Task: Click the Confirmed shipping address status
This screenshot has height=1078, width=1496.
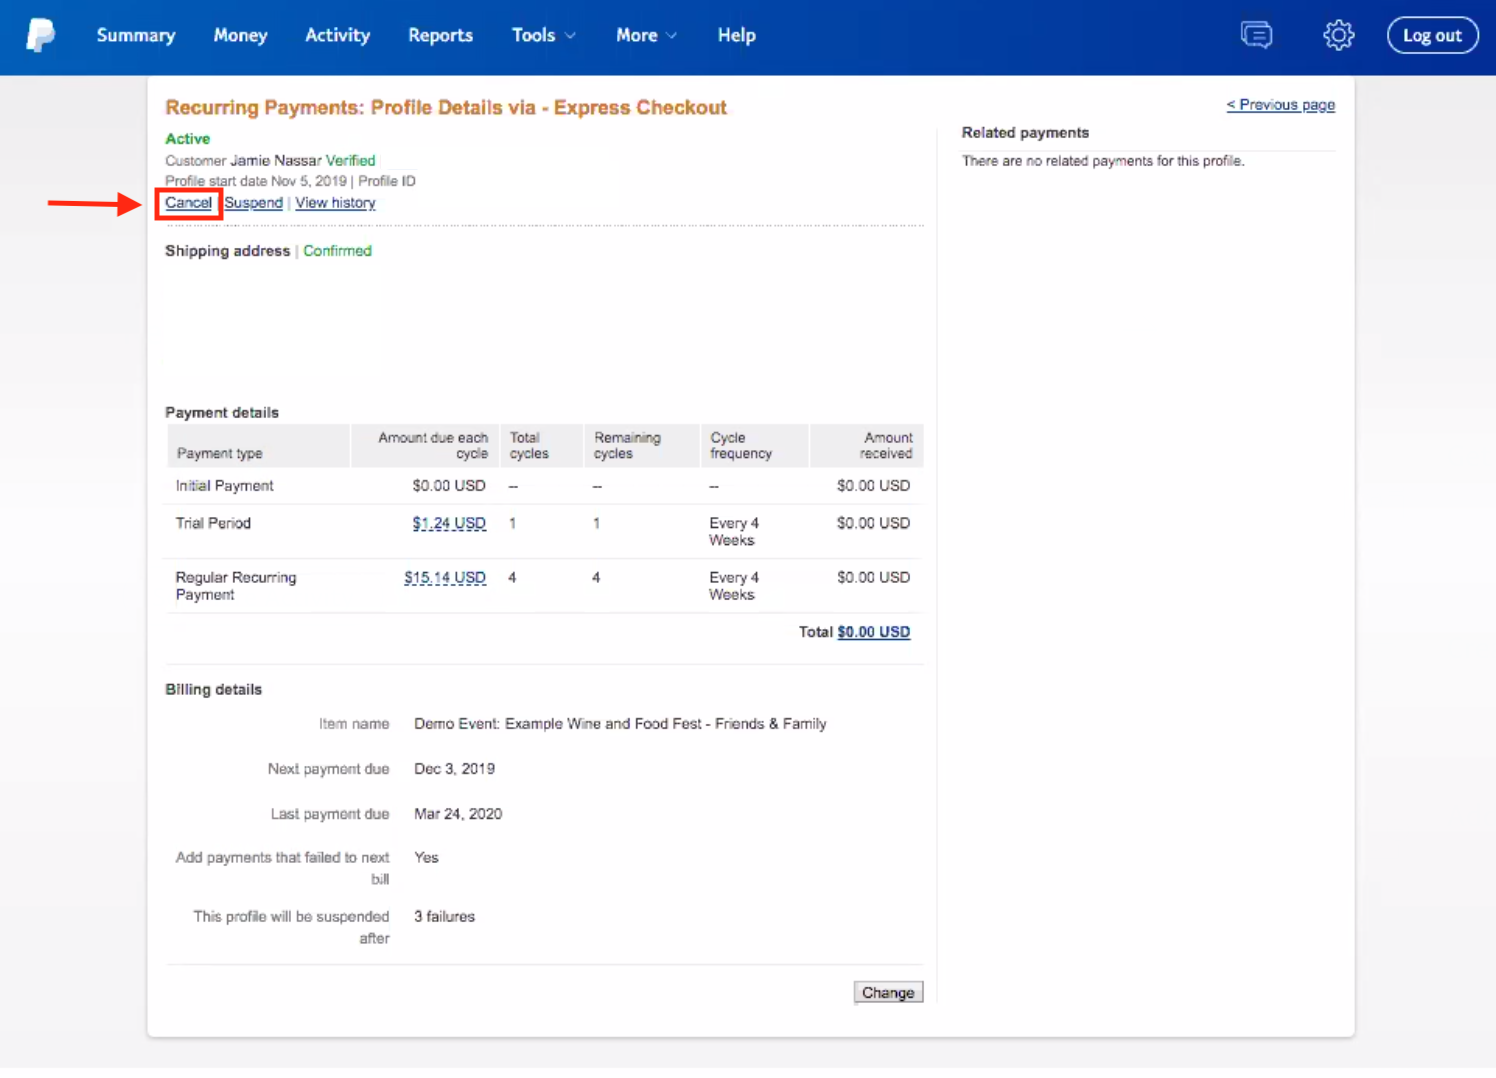Action: tap(337, 251)
